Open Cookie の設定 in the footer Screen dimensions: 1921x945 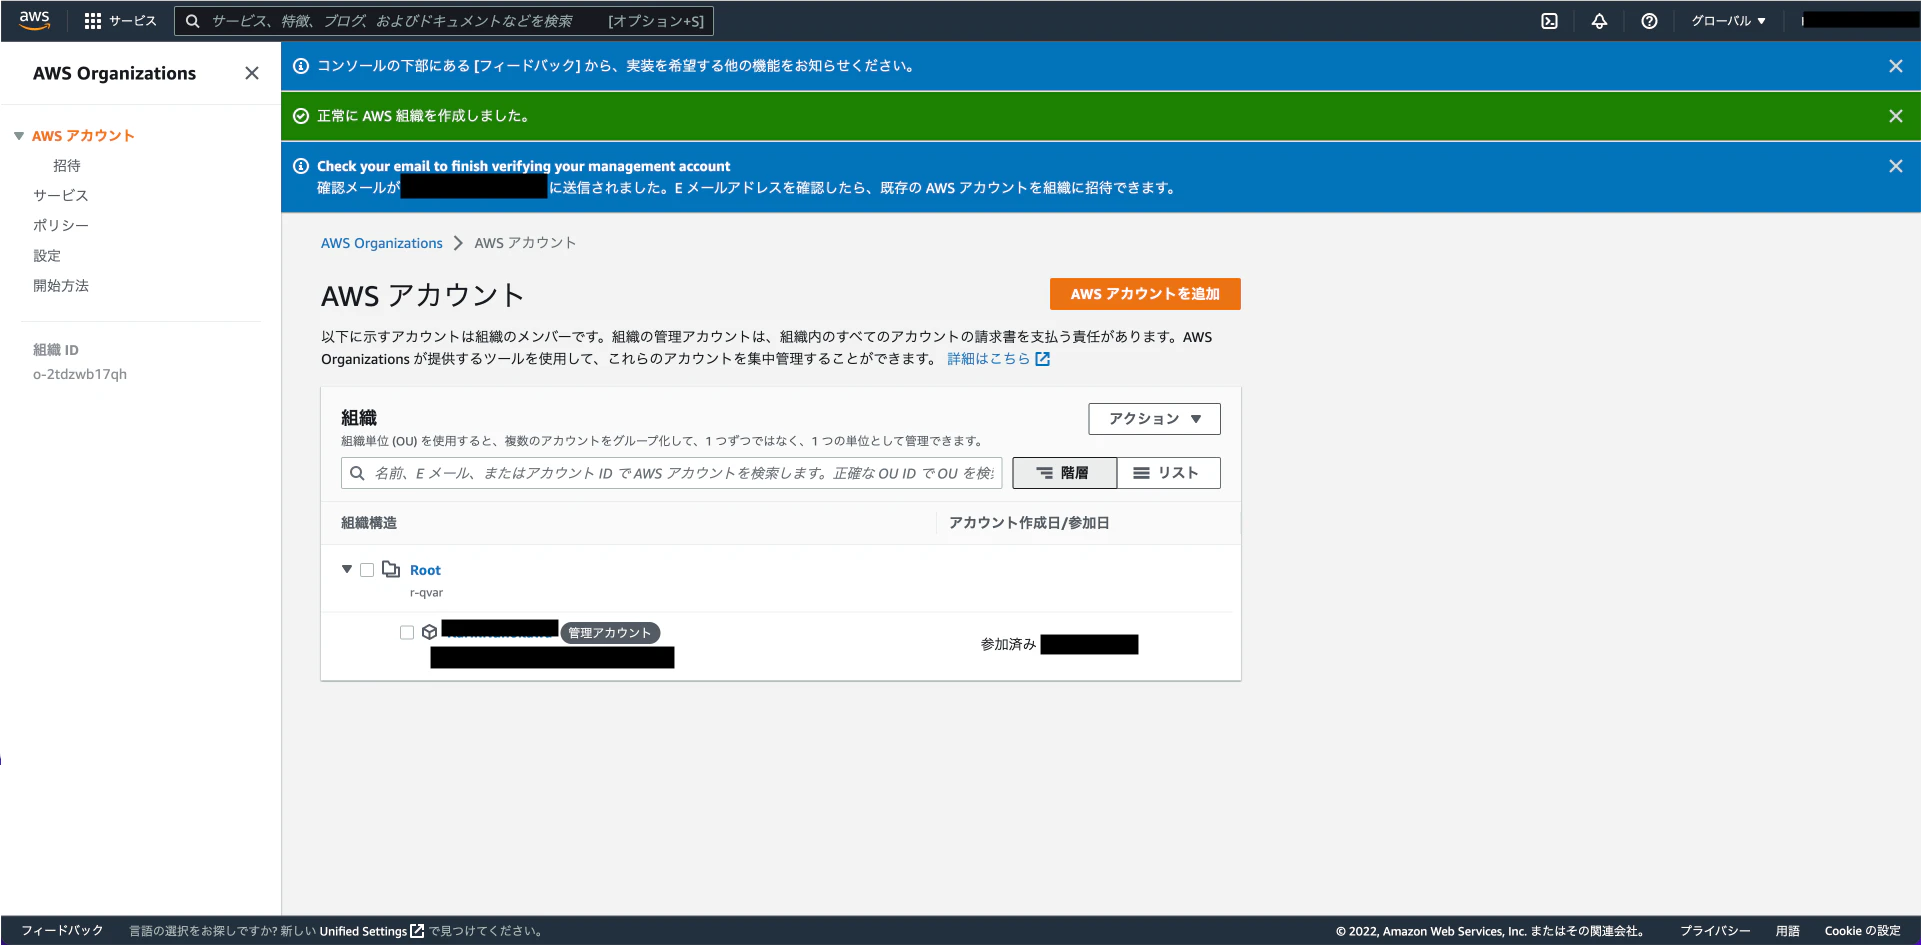coord(1862,931)
